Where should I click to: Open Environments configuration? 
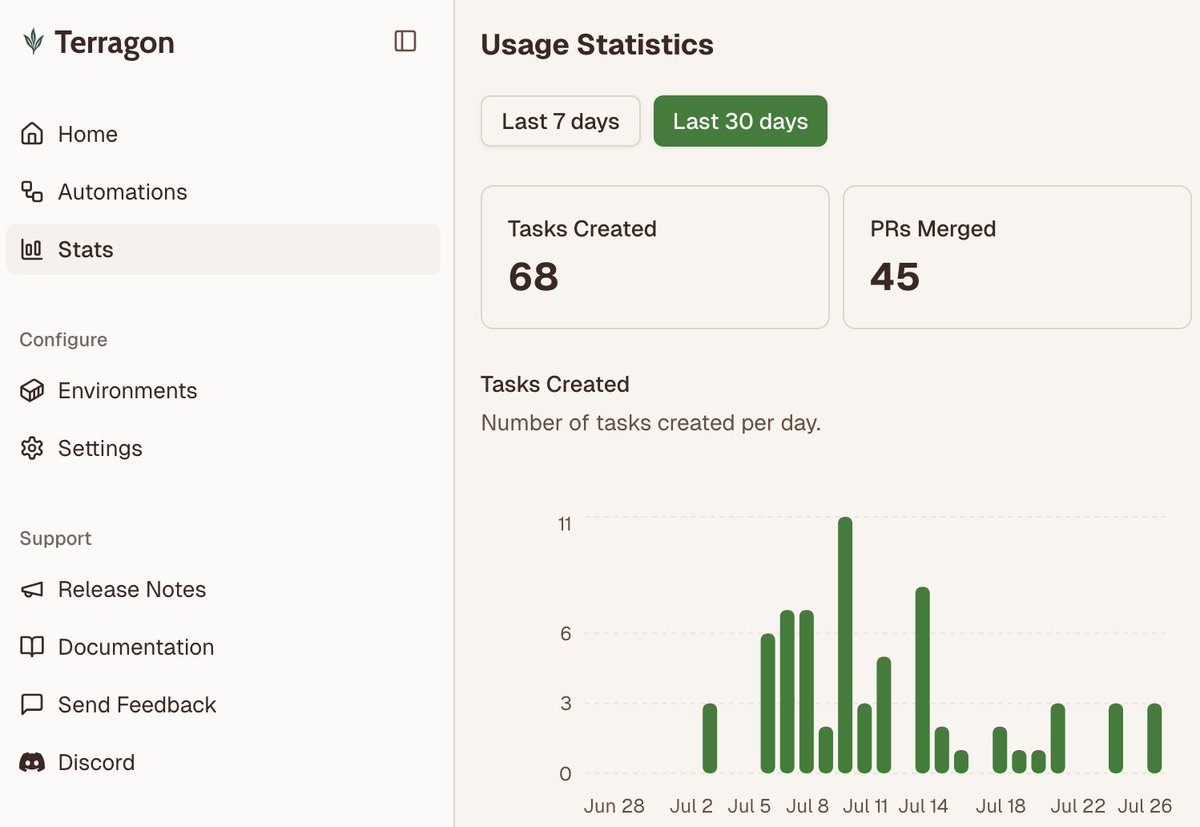pos(223,391)
